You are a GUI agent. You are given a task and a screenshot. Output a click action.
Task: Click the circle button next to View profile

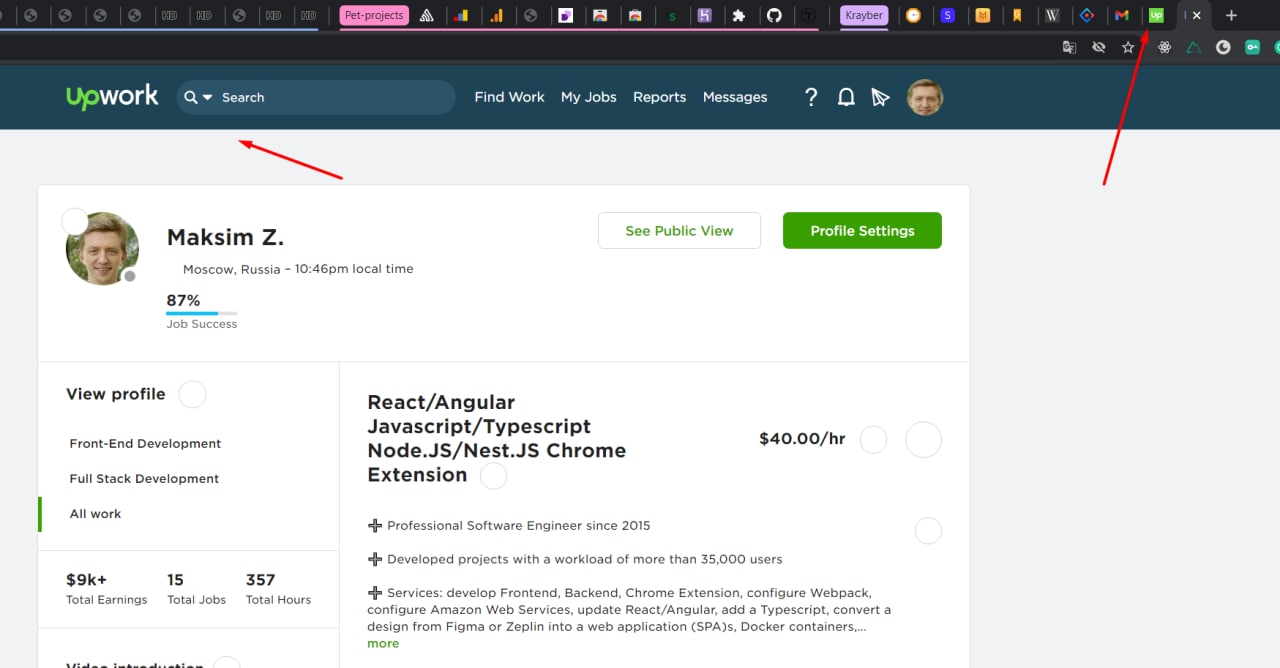[192, 394]
